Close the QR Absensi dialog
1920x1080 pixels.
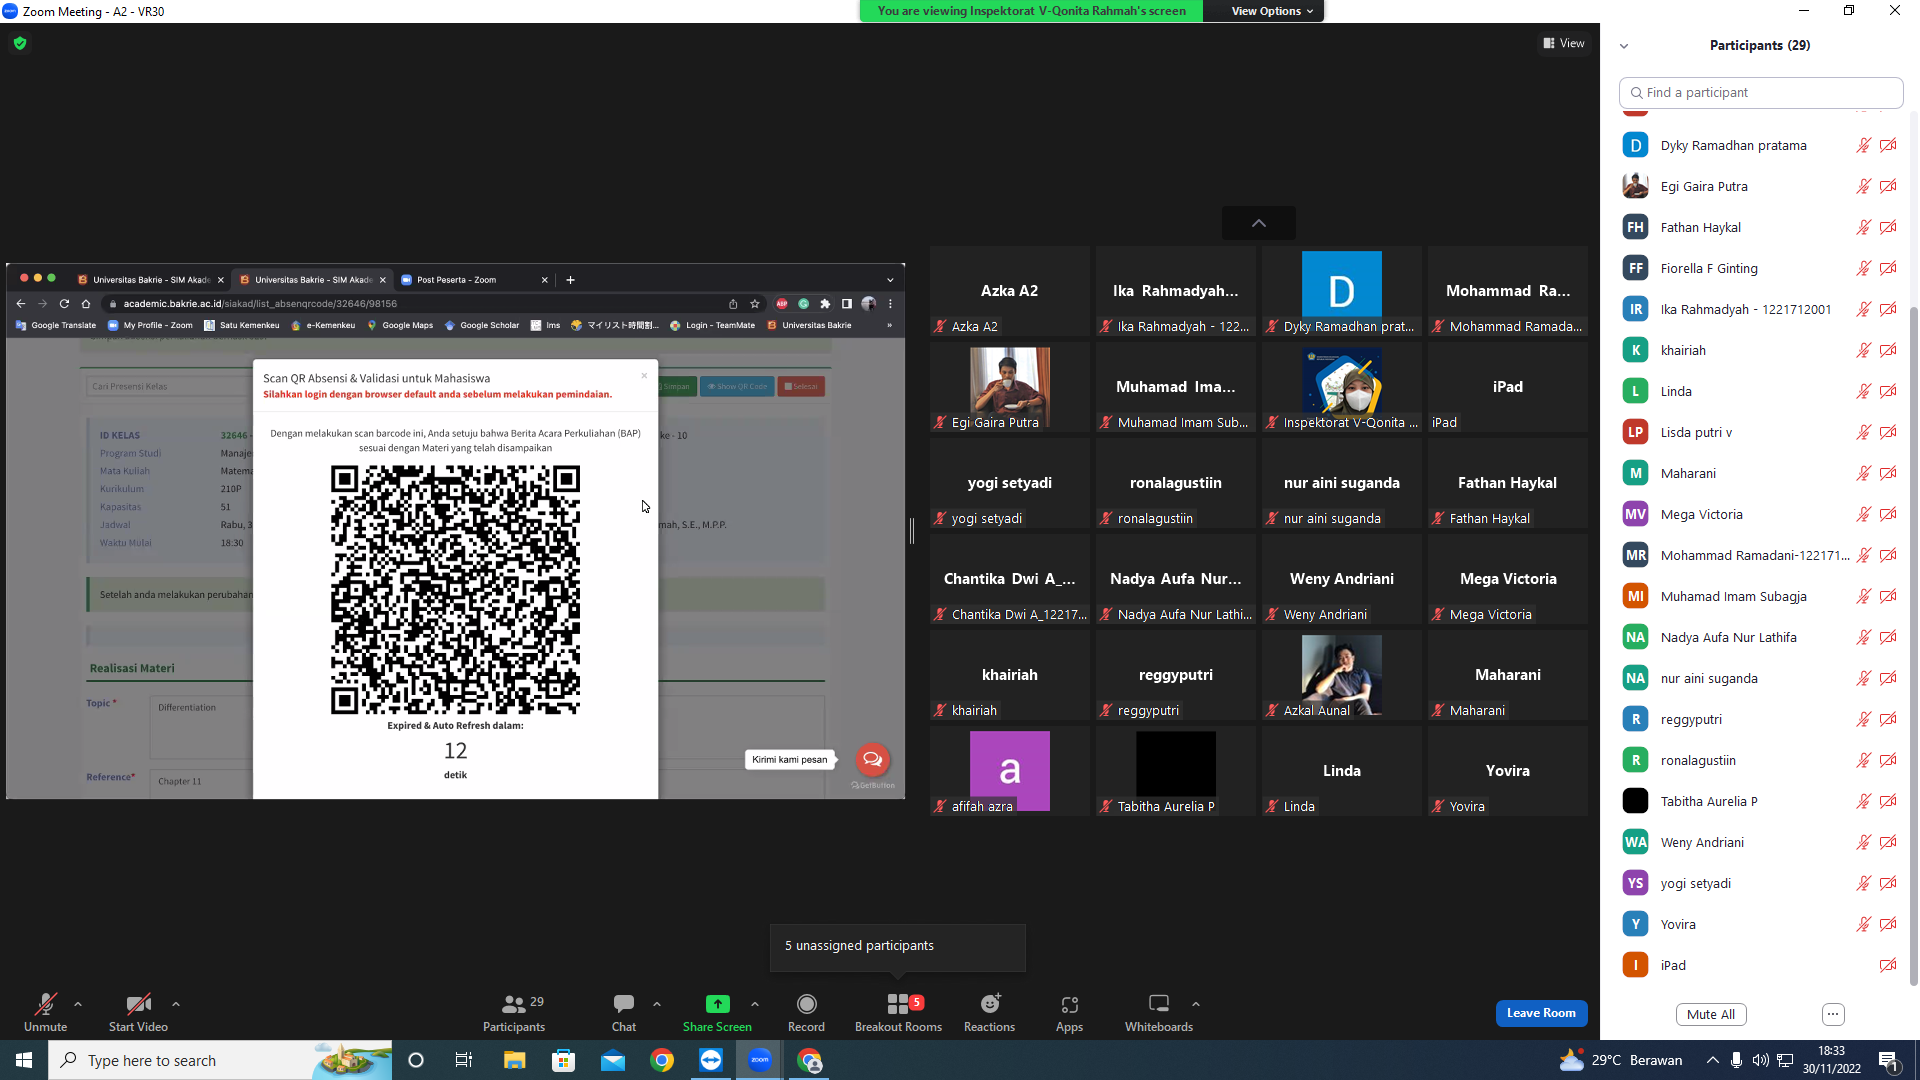point(644,376)
